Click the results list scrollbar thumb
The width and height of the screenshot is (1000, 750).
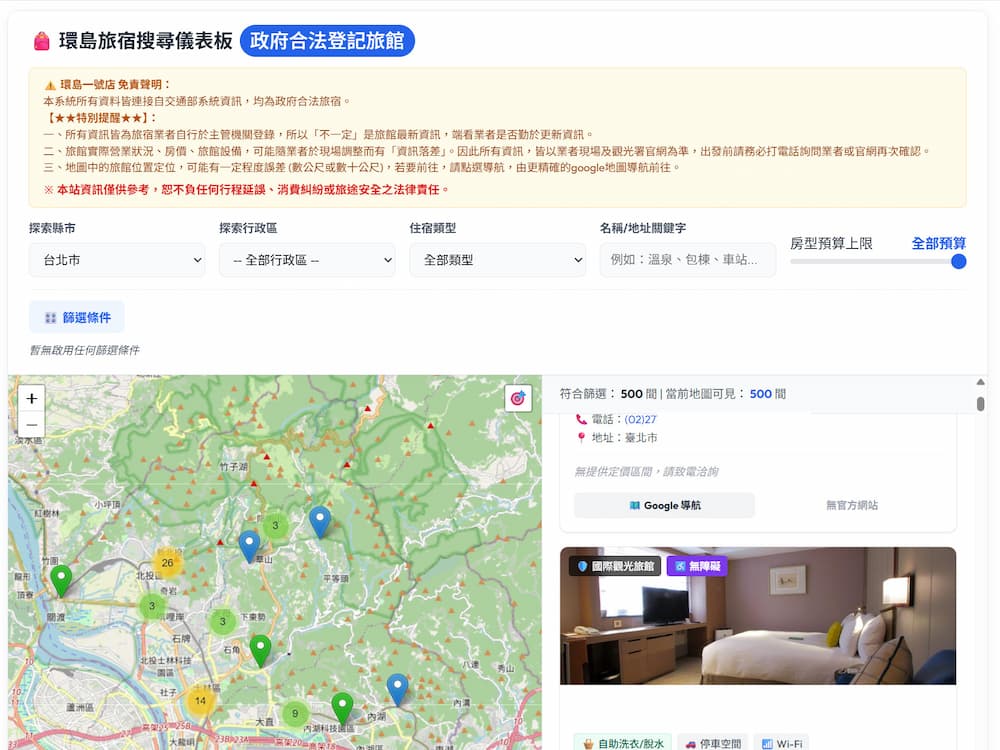coord(980,404)
